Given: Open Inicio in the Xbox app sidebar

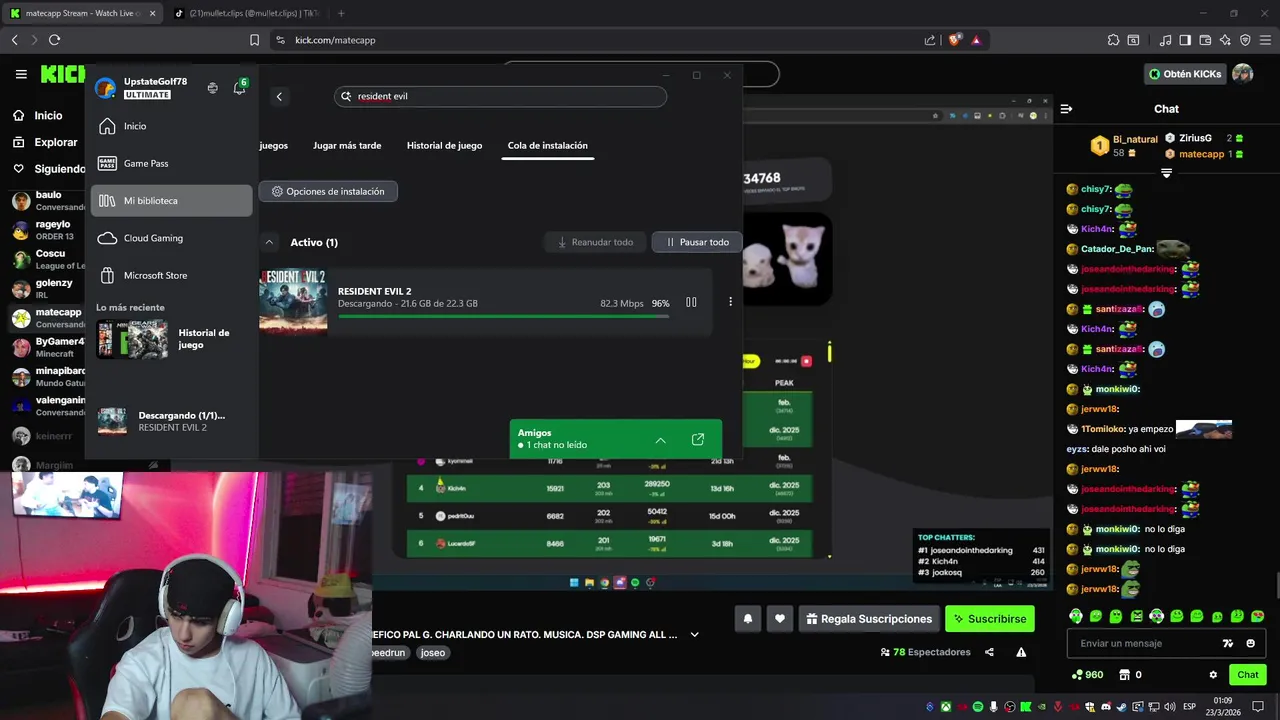Looking at the screenshot, I should coord(171,126).
